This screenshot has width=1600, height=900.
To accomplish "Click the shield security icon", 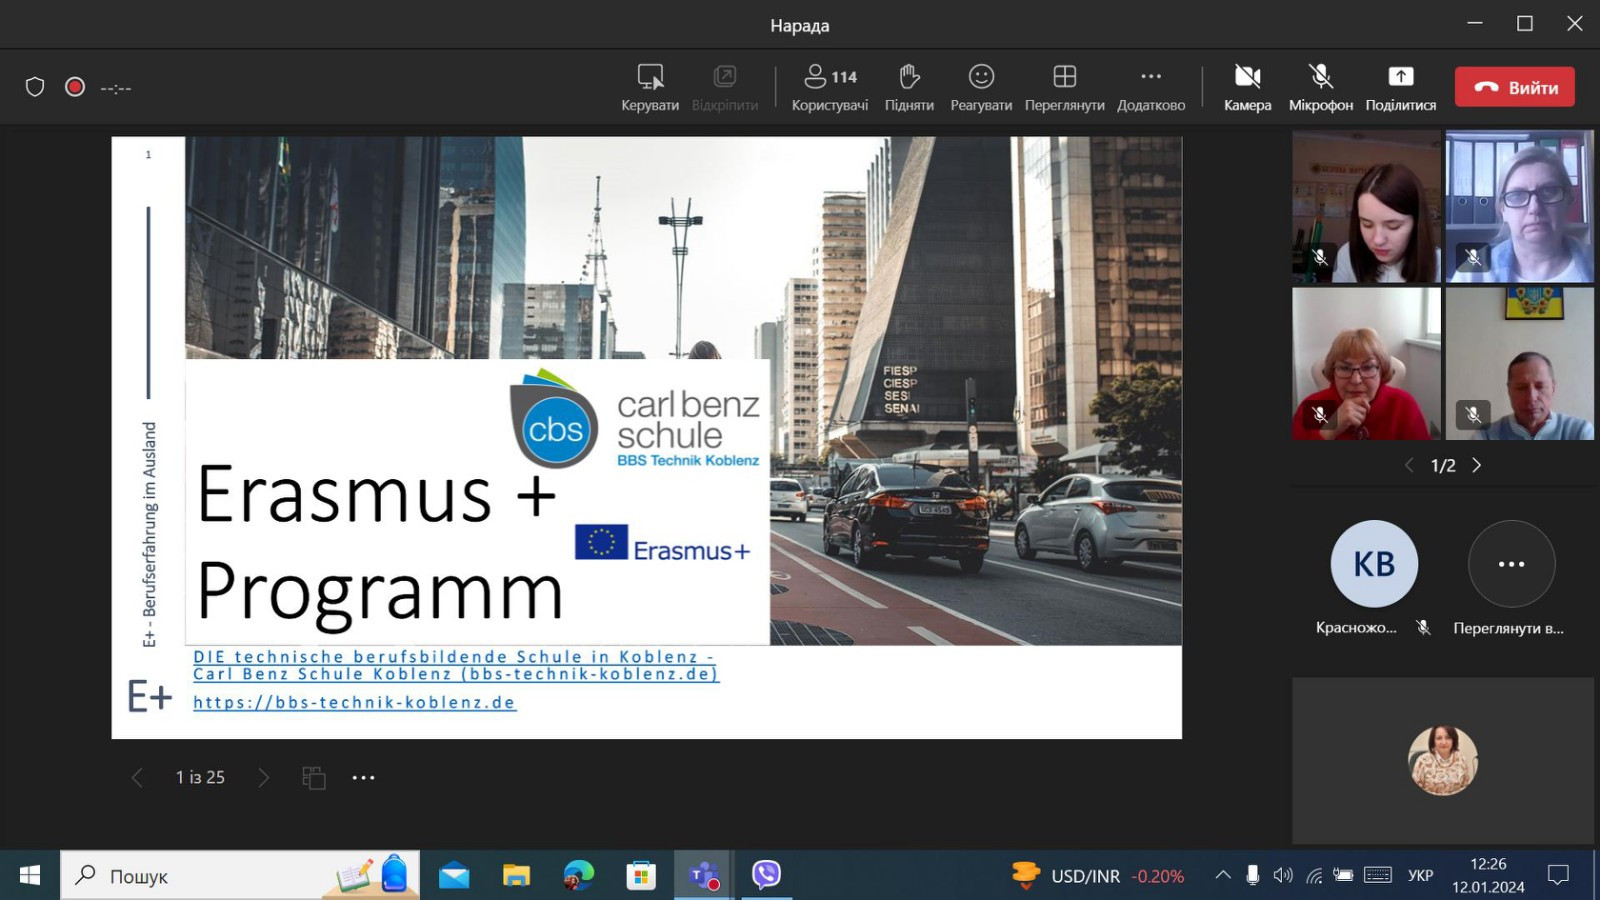I will pyautogui.click(x=35, y=87).
